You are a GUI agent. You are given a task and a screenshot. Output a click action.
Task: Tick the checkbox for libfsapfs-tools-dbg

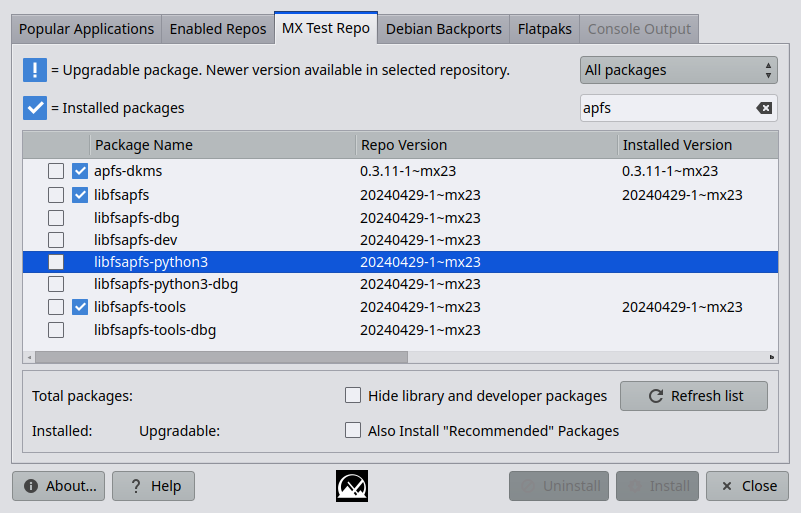pyautogui.click(x=56, y=330)
